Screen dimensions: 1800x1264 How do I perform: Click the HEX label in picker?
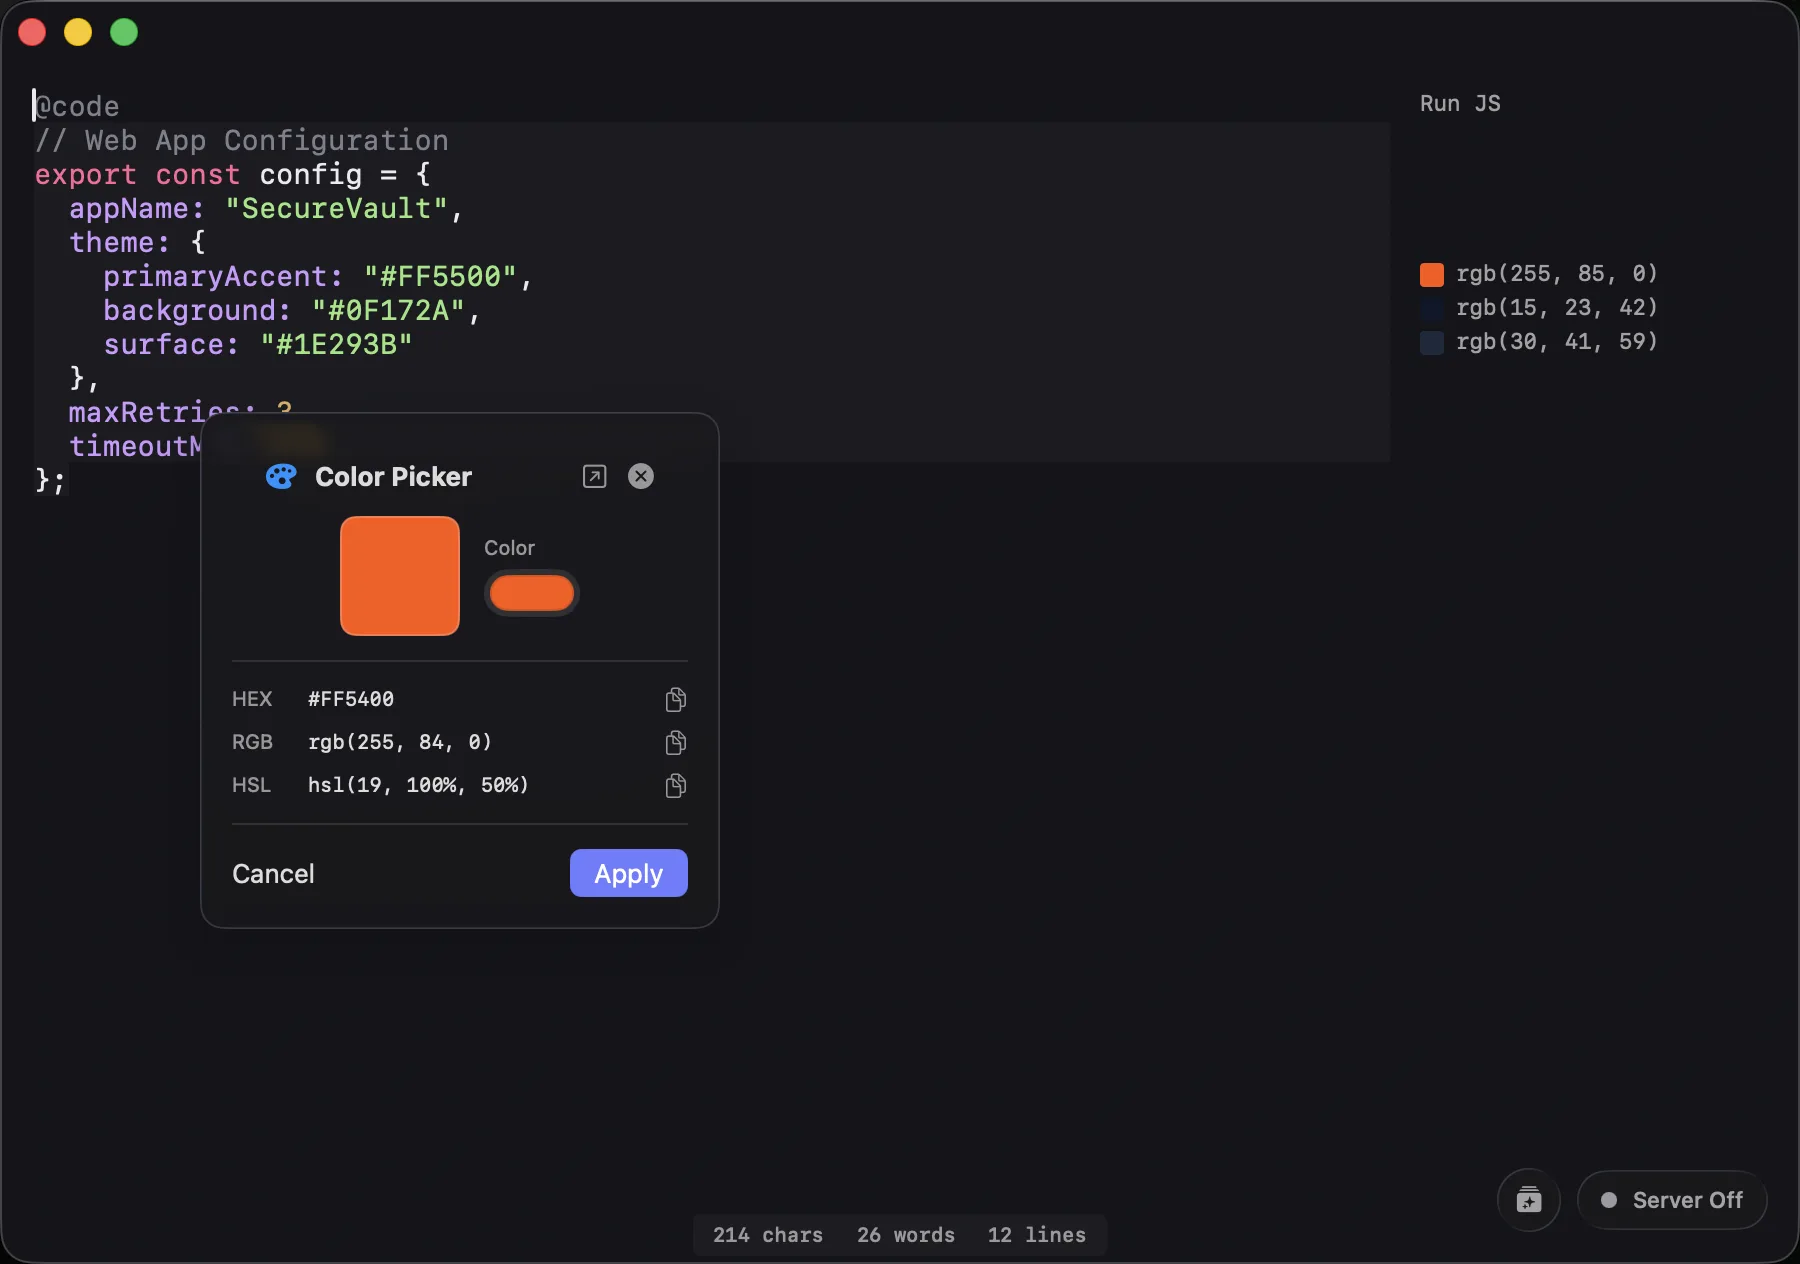pyautogui.click(x=252, y=699)
